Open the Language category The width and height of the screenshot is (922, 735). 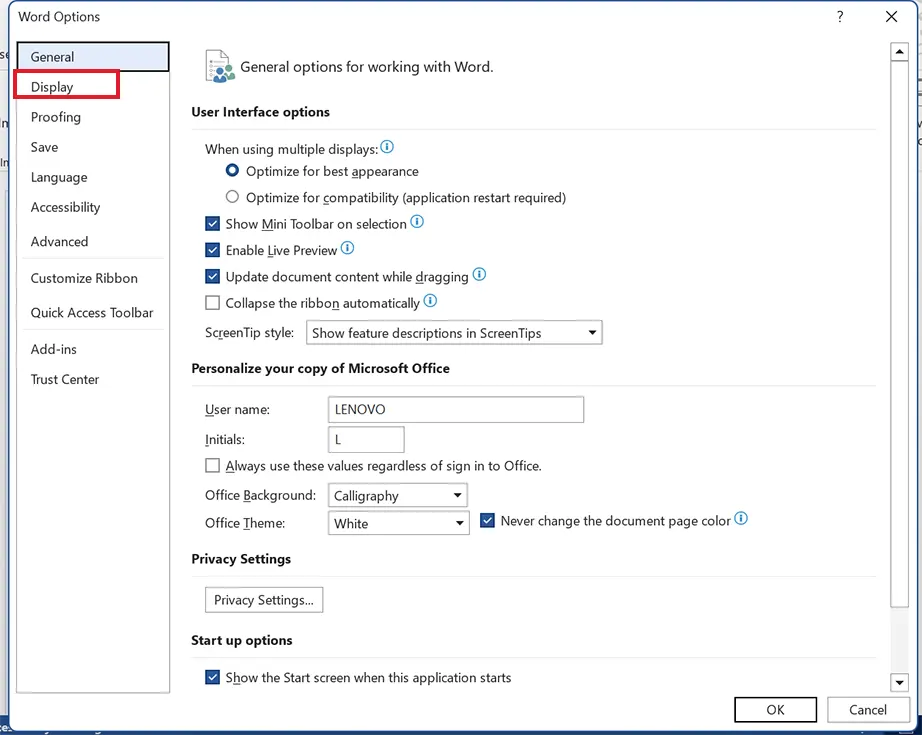93,177
